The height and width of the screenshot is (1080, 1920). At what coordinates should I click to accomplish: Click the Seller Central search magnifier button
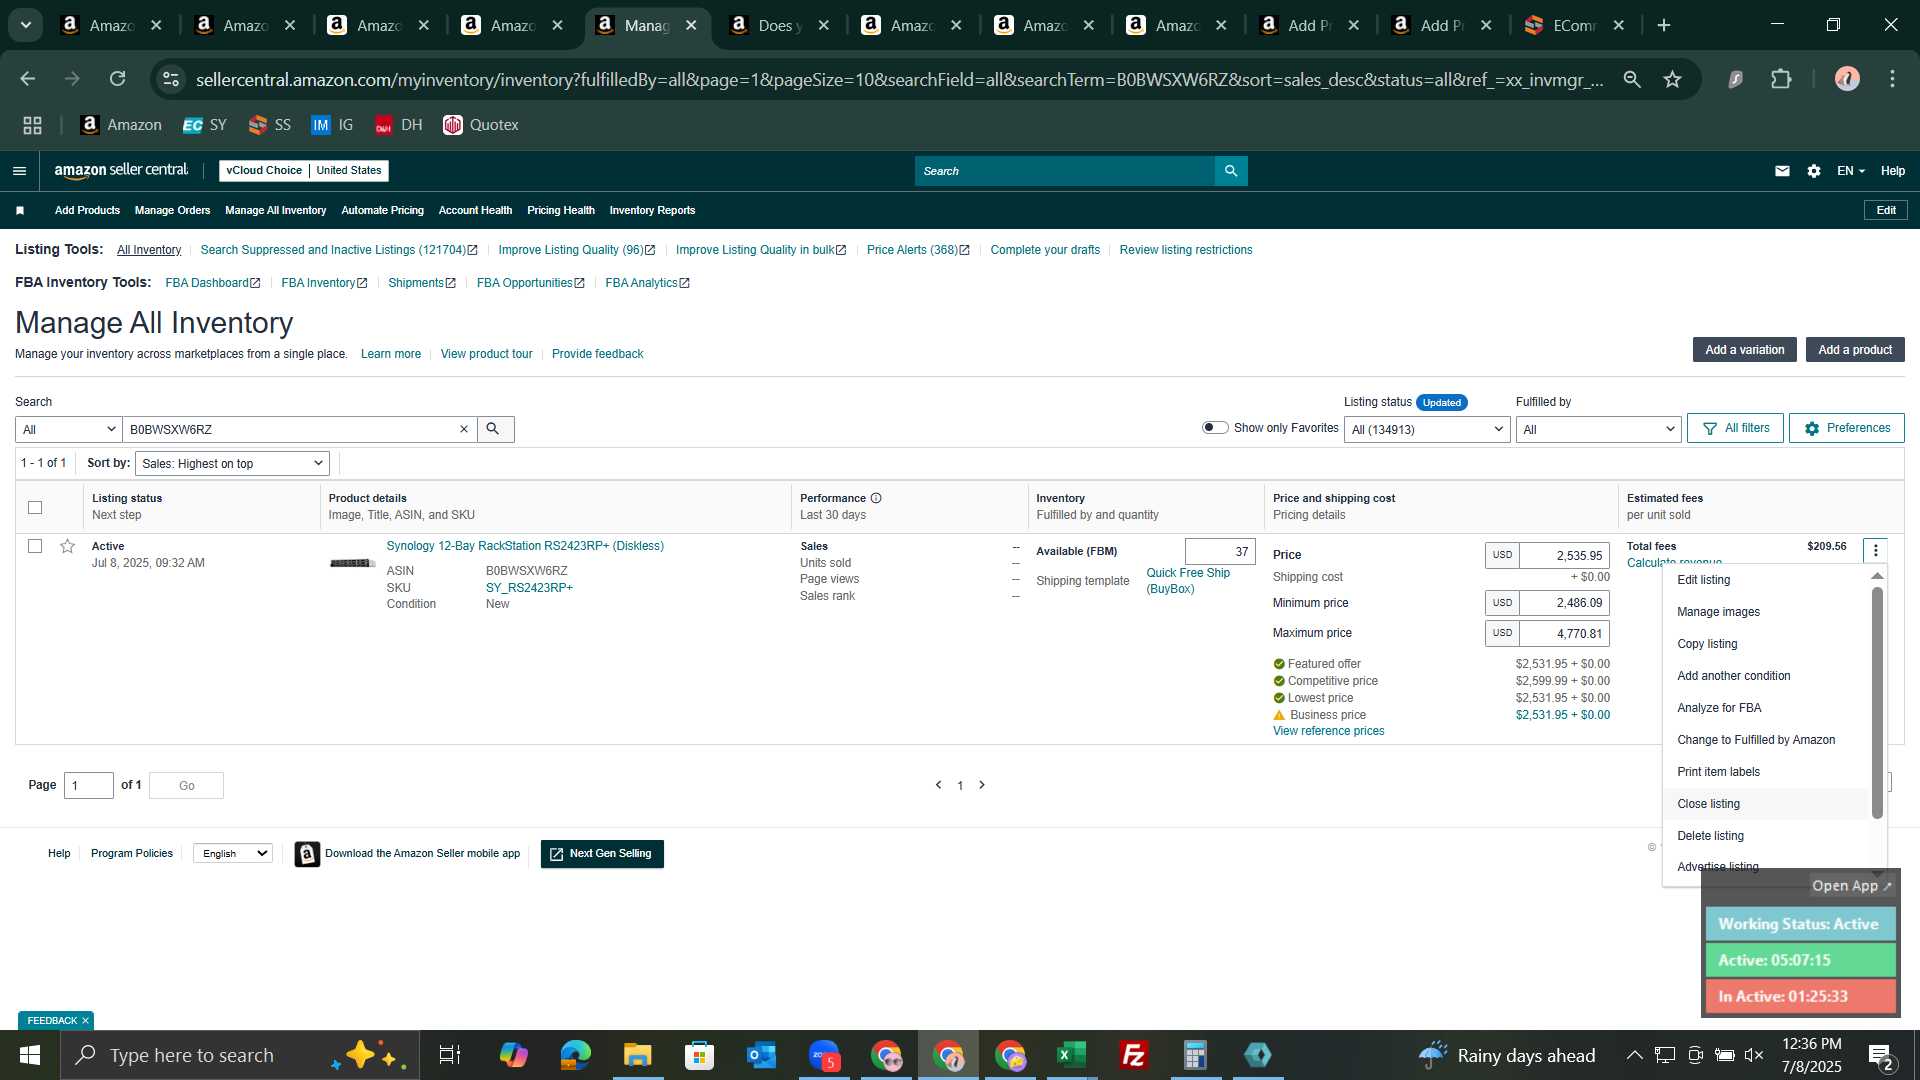[x=1231, y=171]
